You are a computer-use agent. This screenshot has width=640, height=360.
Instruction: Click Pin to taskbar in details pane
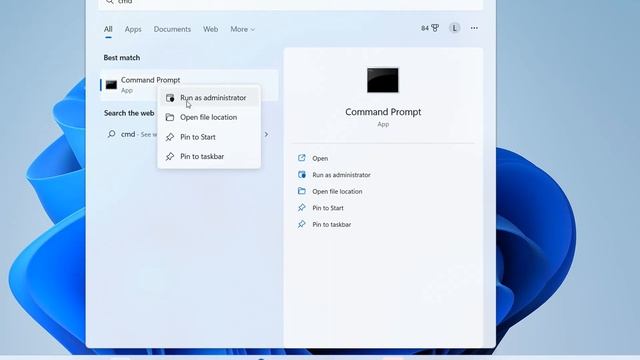(331, 224)
